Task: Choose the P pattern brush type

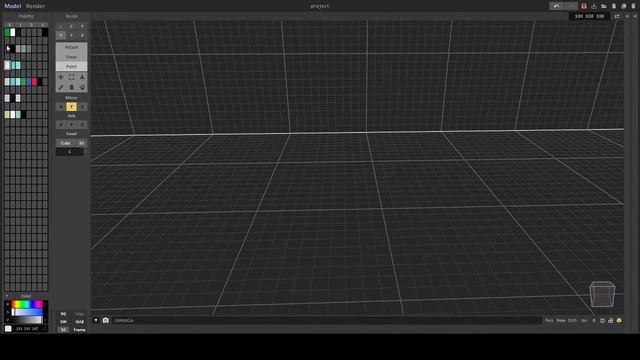Action: click(x=82, y=27)
